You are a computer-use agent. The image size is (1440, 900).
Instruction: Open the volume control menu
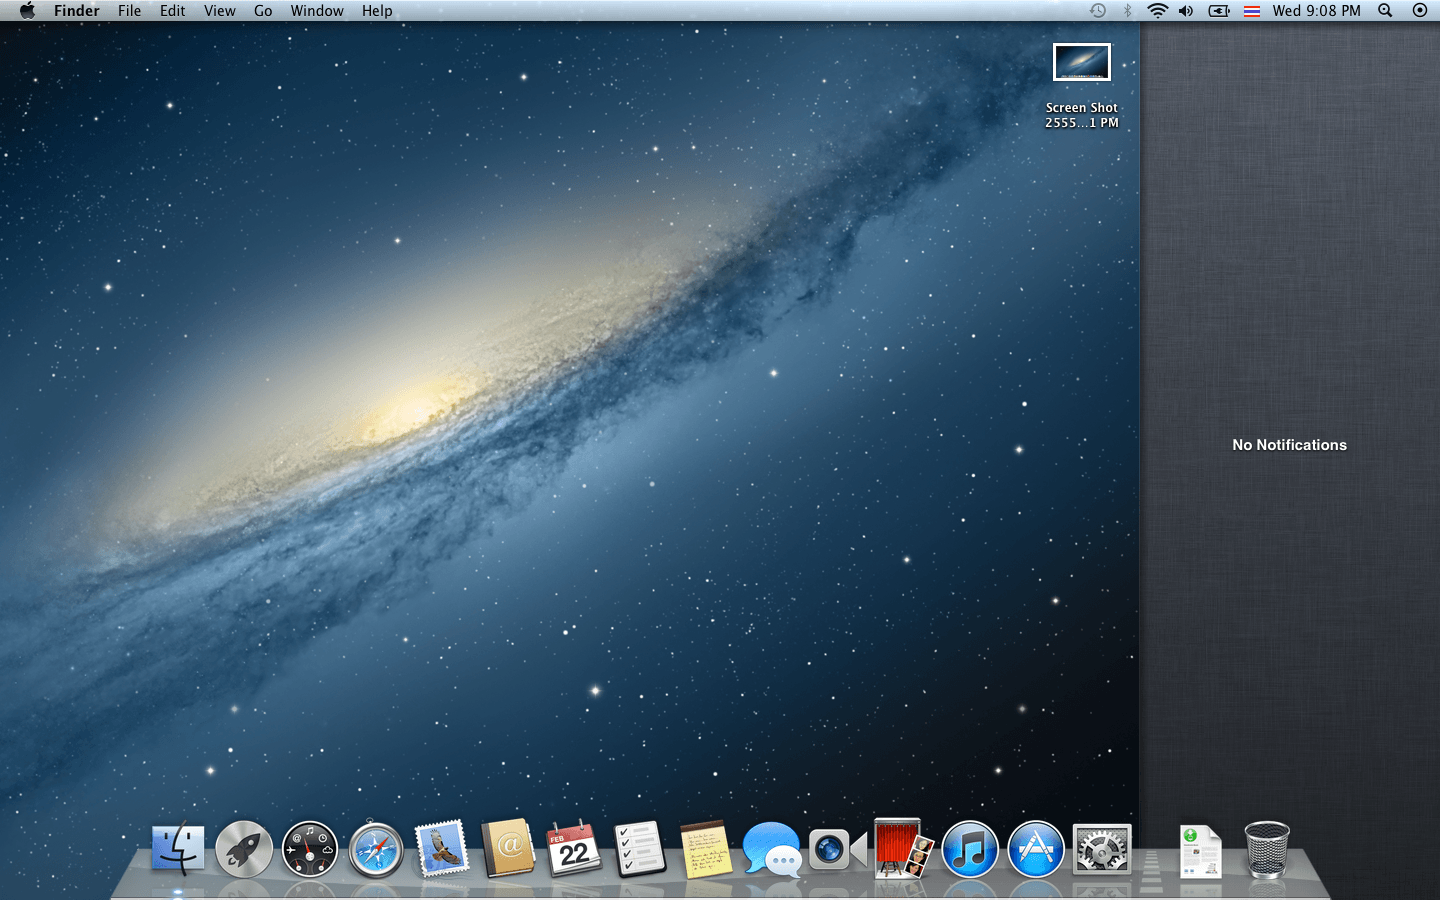click(x=1186, y=11)
